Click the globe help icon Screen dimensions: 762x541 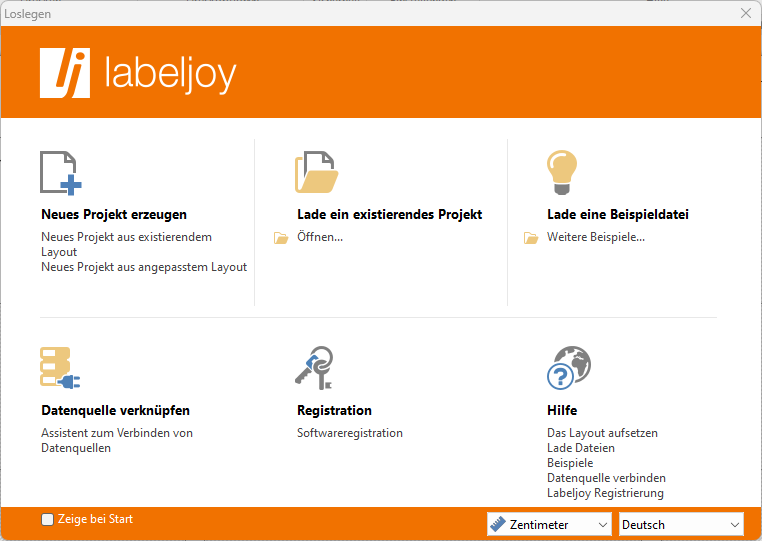(x=569, y=367)
